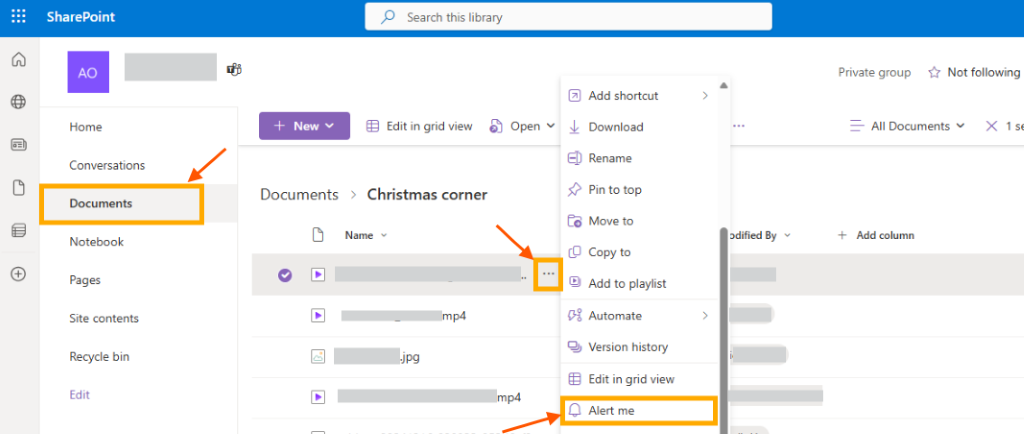Click the SharePoint home icon in left rail

19,59
